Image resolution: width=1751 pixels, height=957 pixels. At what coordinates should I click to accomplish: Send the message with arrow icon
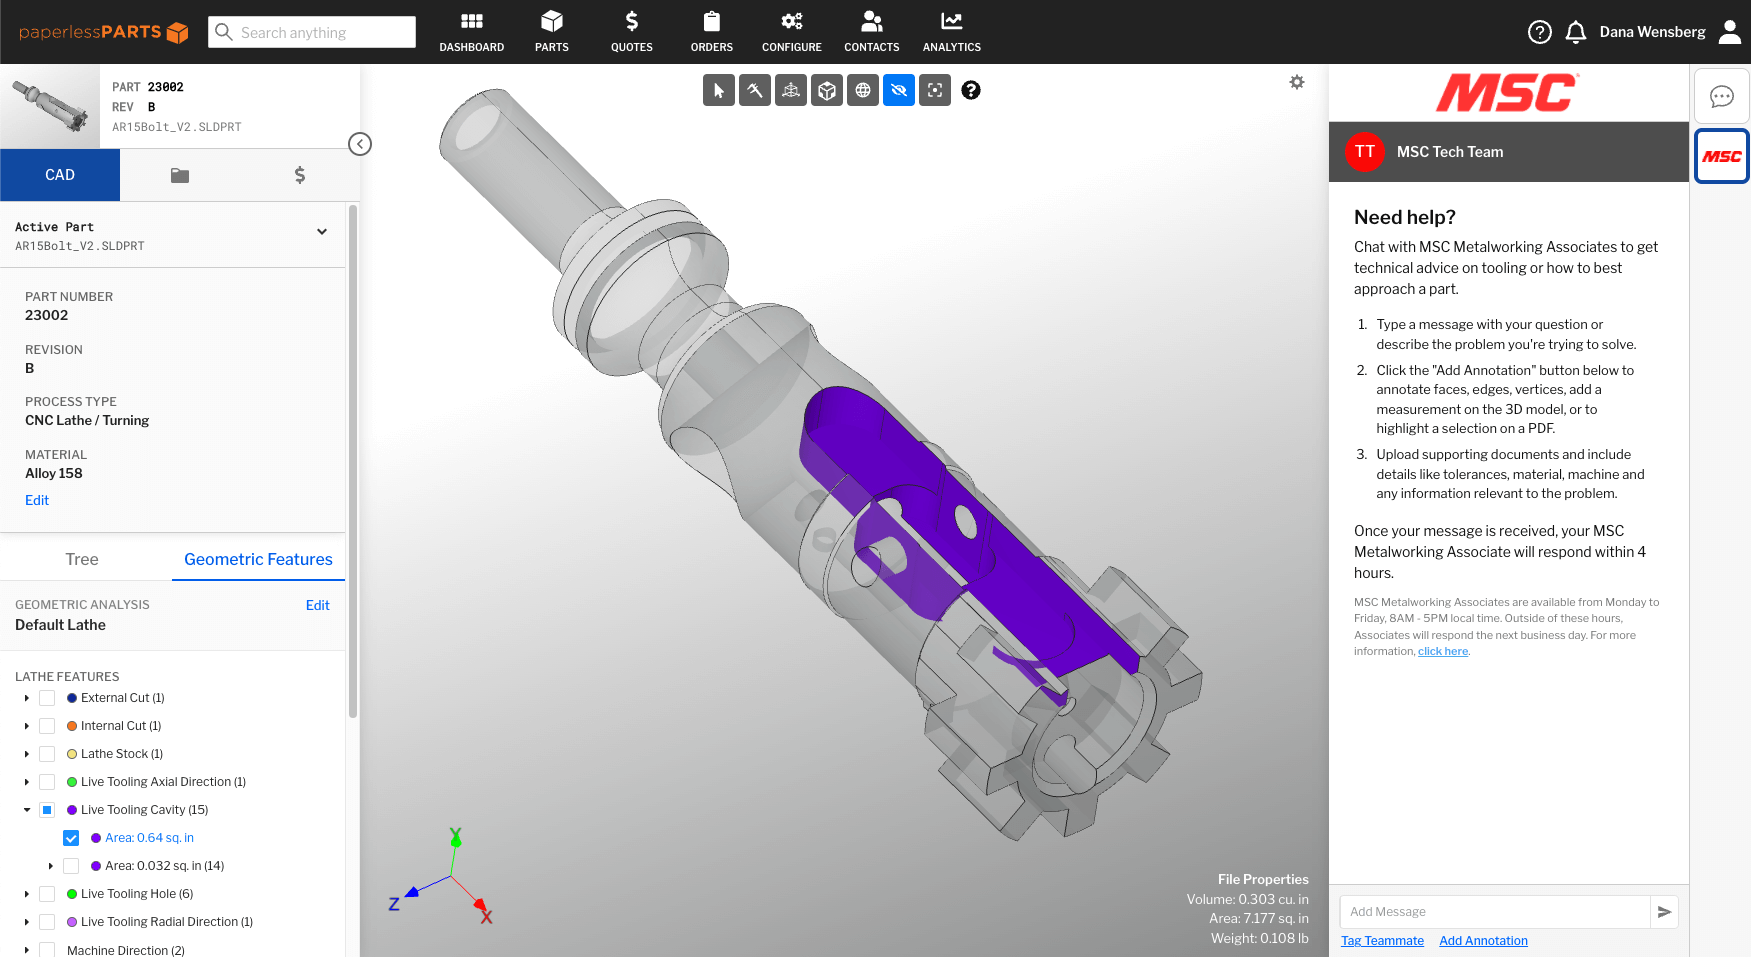pyautogui.click(x=1664, y=912)
